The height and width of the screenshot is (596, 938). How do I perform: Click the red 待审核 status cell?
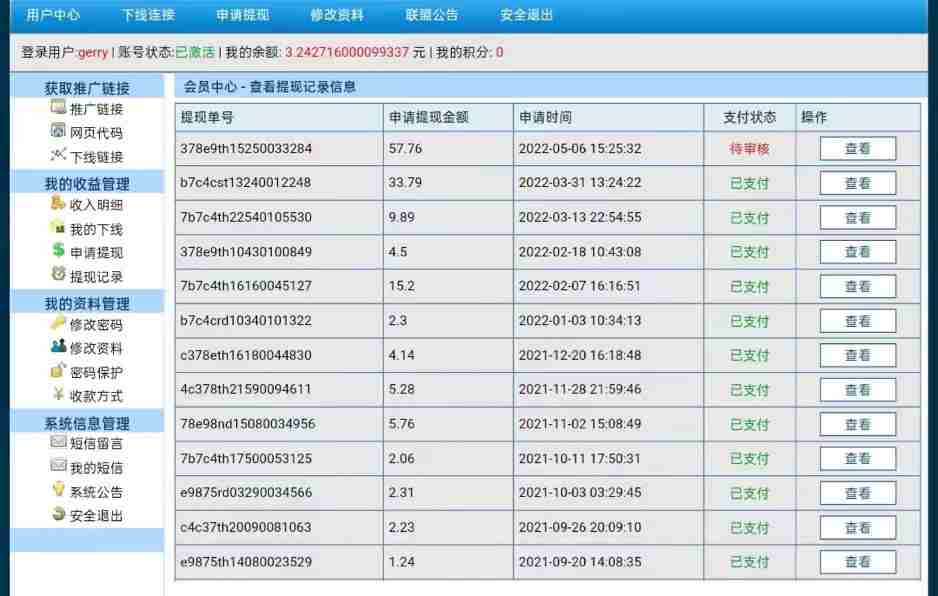750,148
